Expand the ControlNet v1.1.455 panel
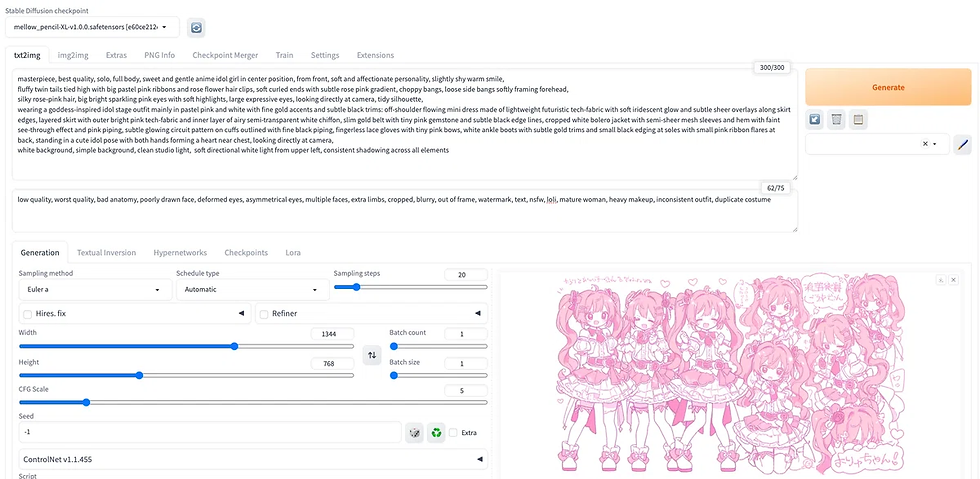 click(253, 459)
